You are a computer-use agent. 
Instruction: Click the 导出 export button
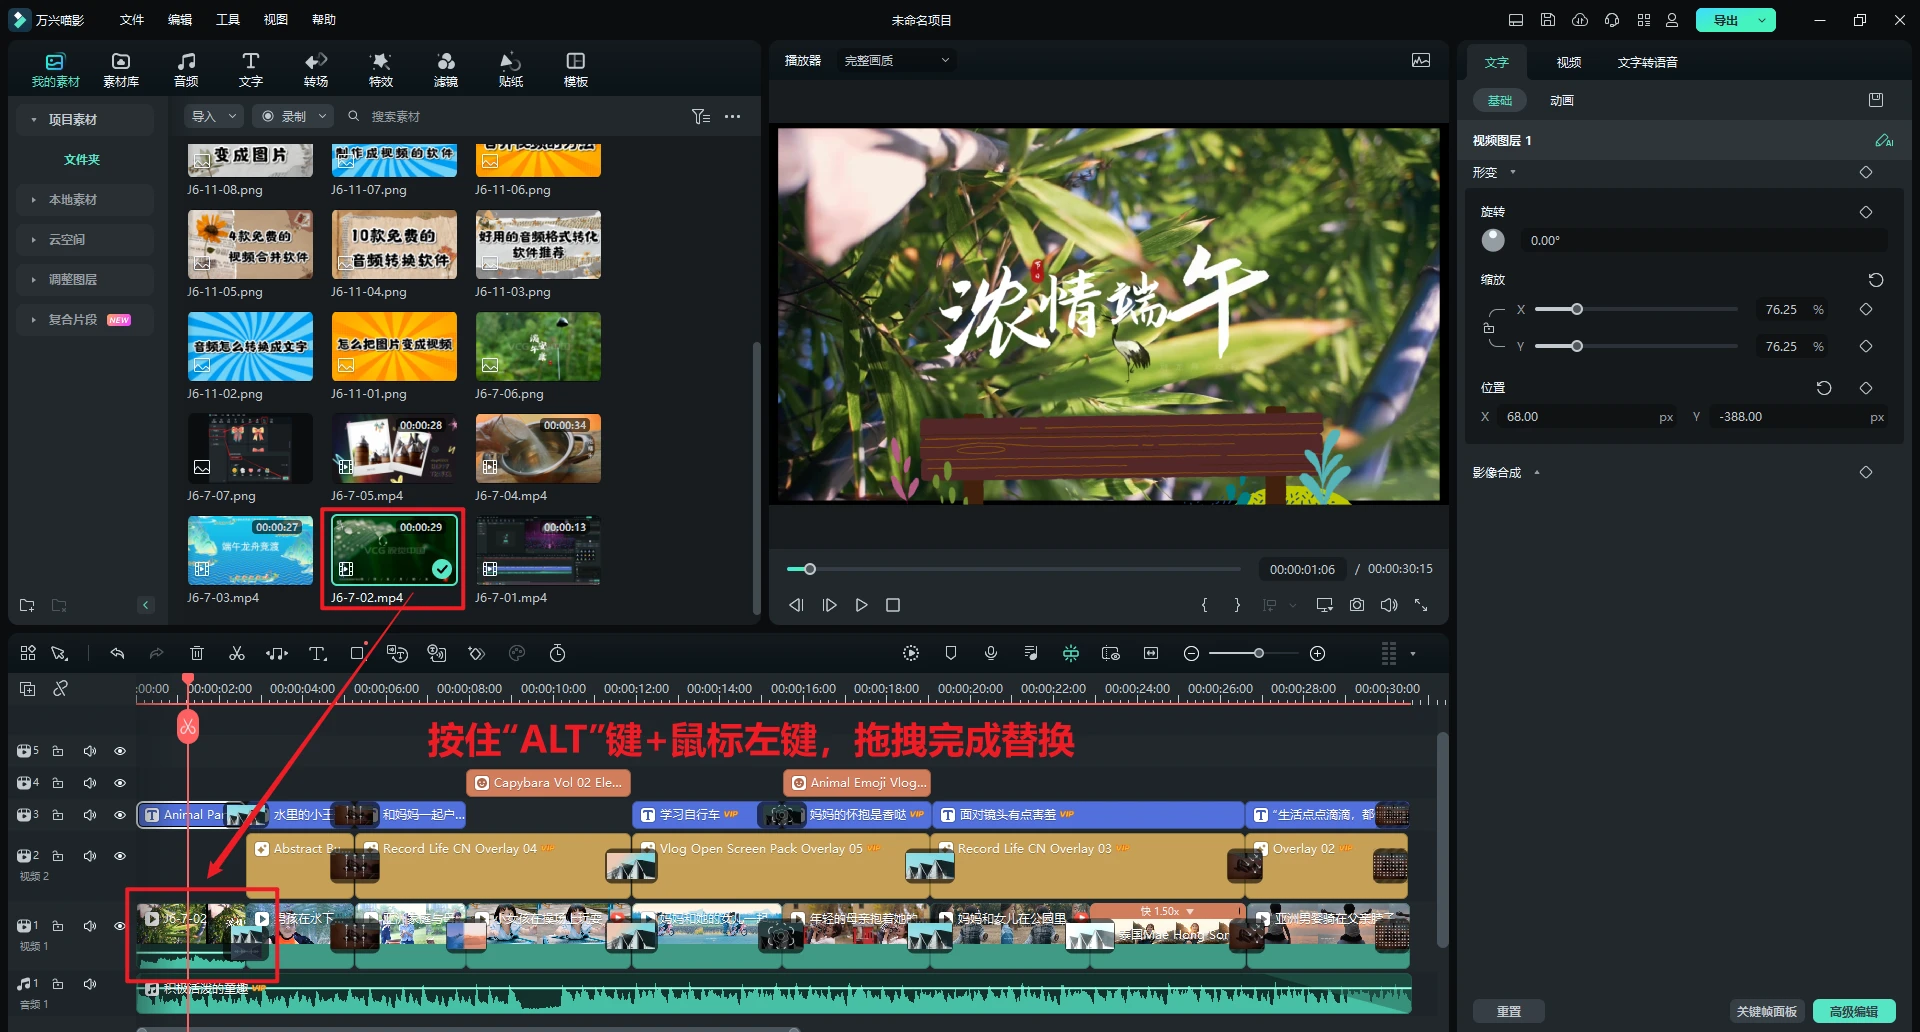(x=1726, y=20)
